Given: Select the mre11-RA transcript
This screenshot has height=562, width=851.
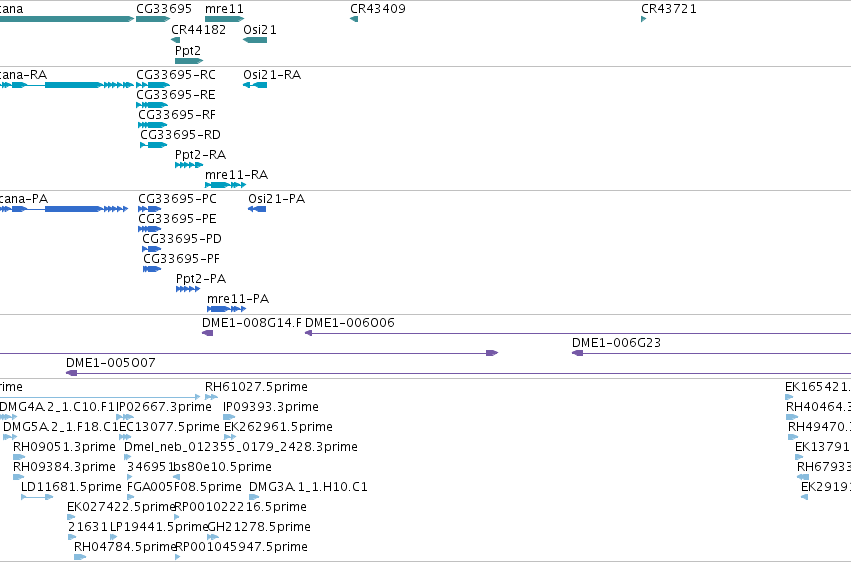Looking at the screenshot, I should pos(225,185).
